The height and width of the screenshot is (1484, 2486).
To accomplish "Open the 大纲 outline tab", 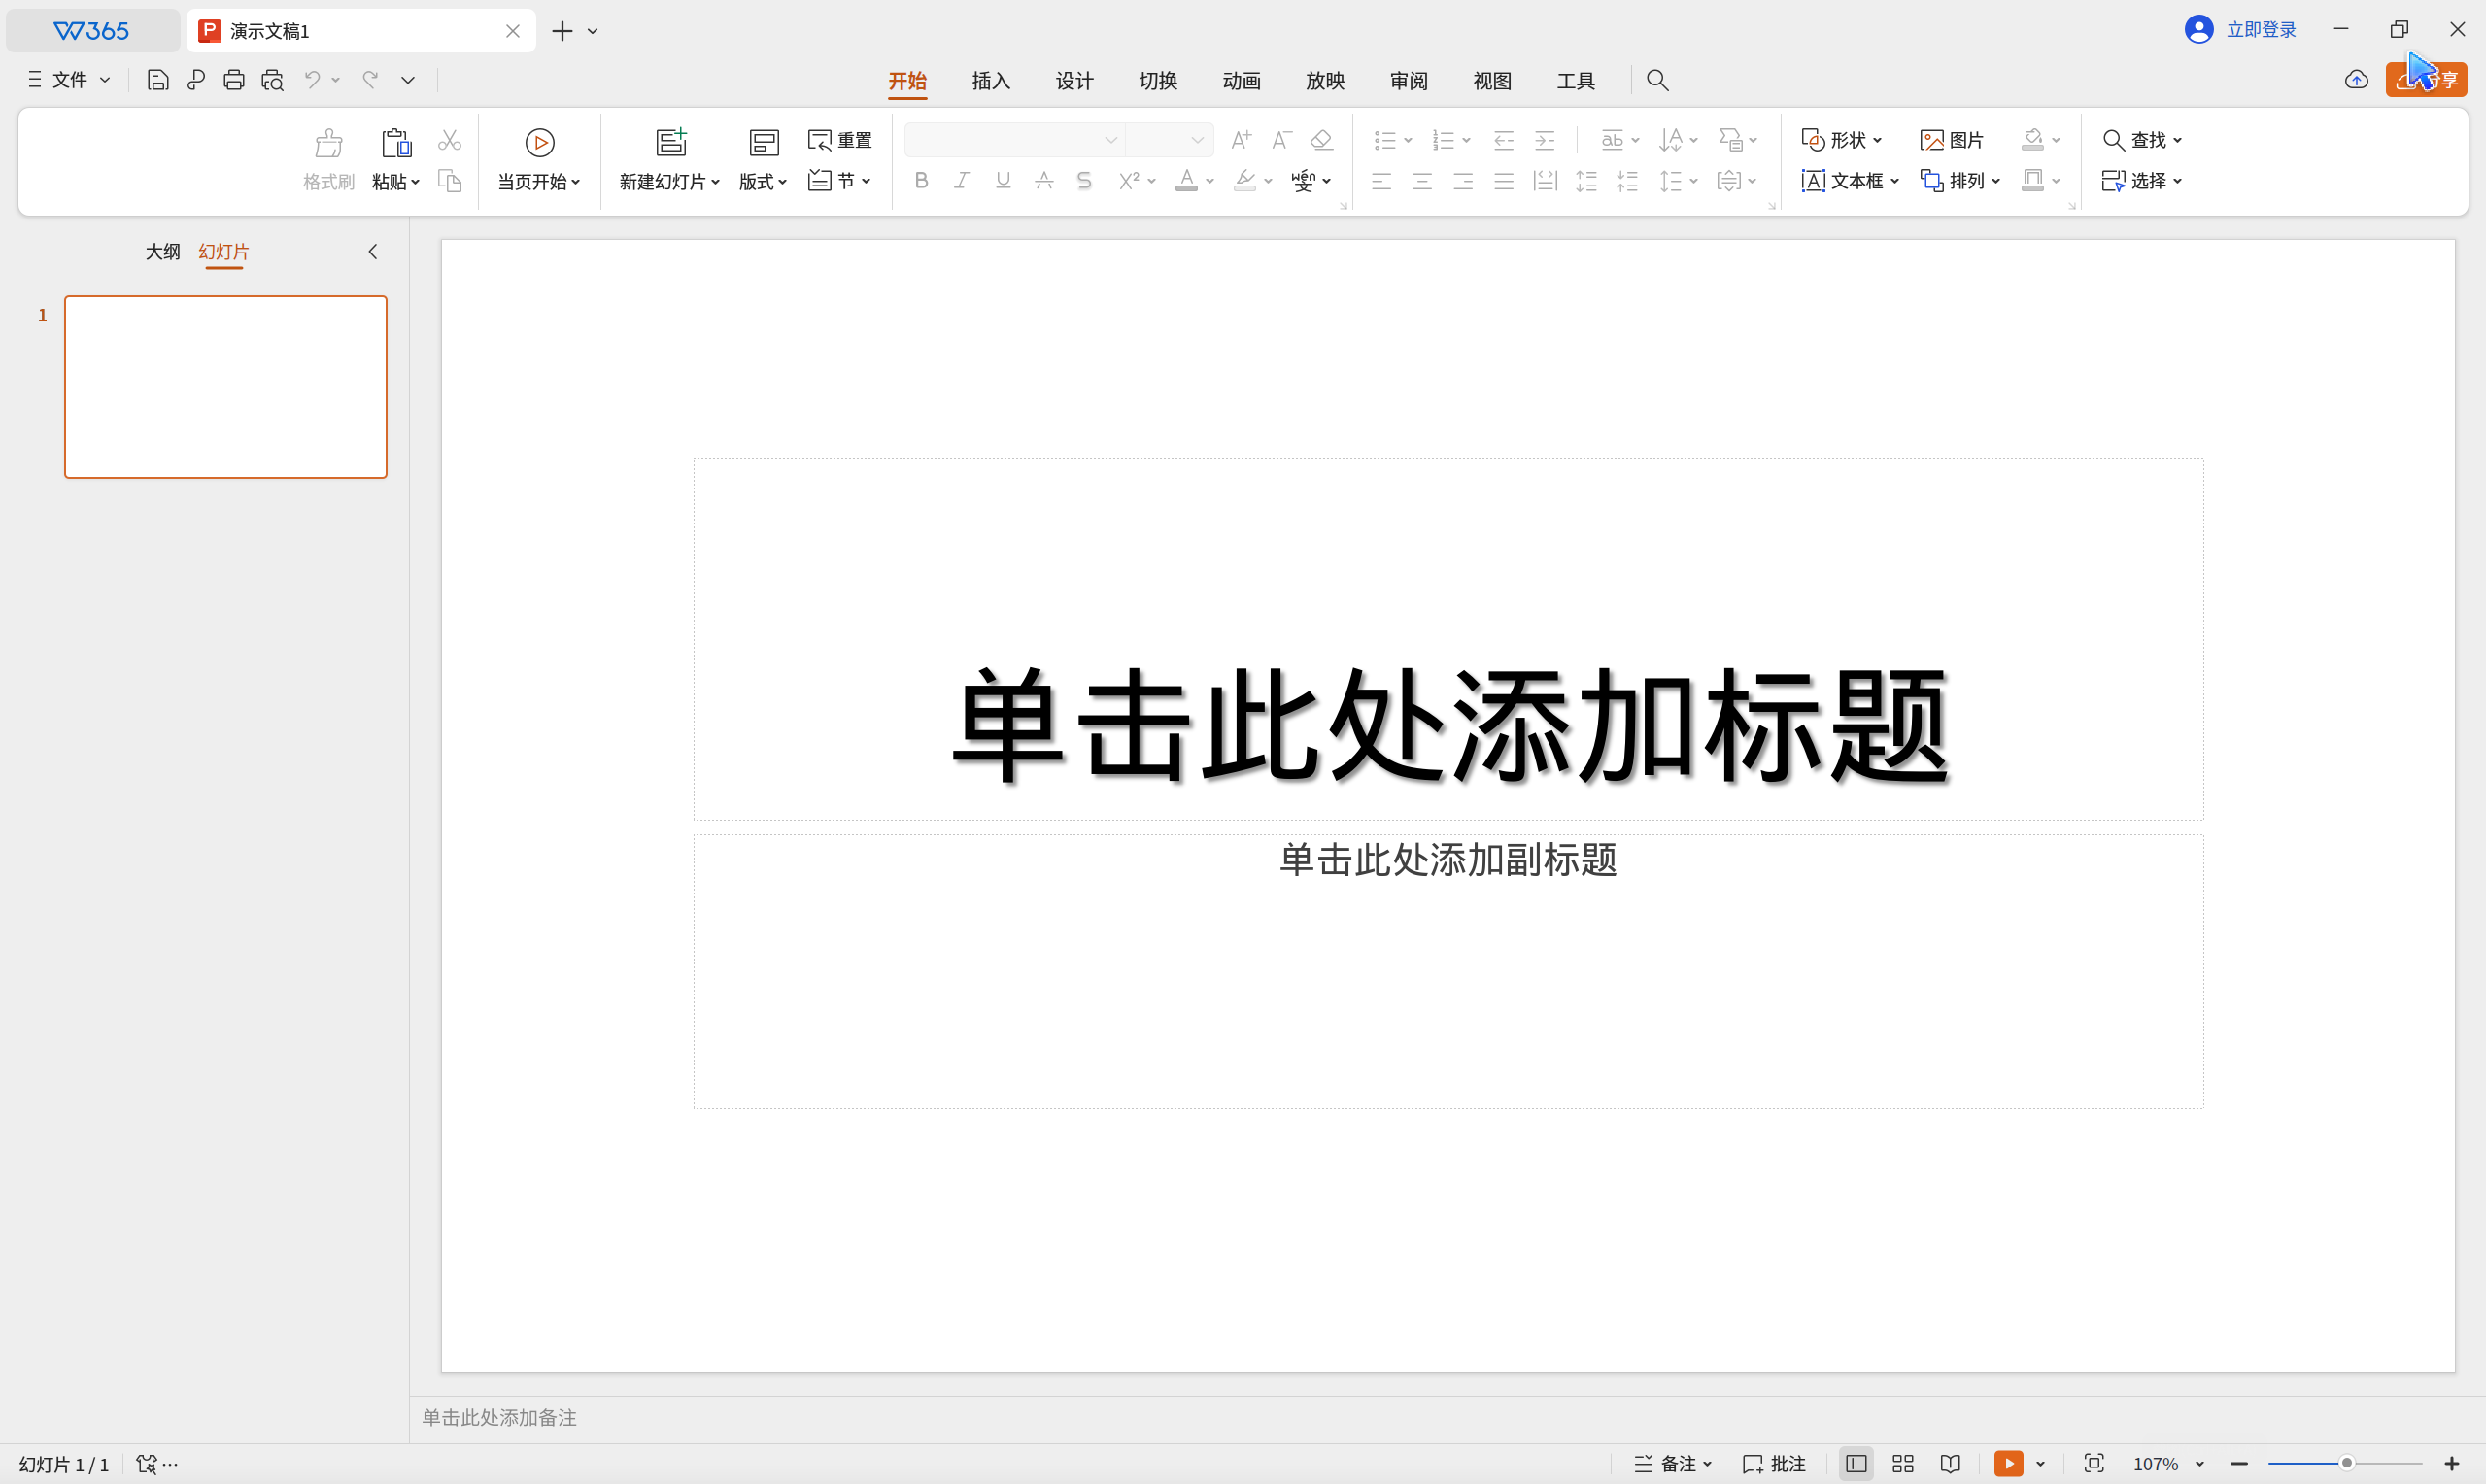I will pos(162,252).
